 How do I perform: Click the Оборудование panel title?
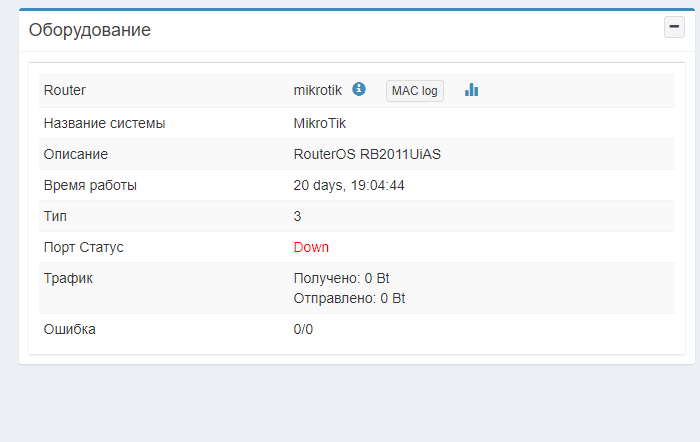tap(90, 30)
